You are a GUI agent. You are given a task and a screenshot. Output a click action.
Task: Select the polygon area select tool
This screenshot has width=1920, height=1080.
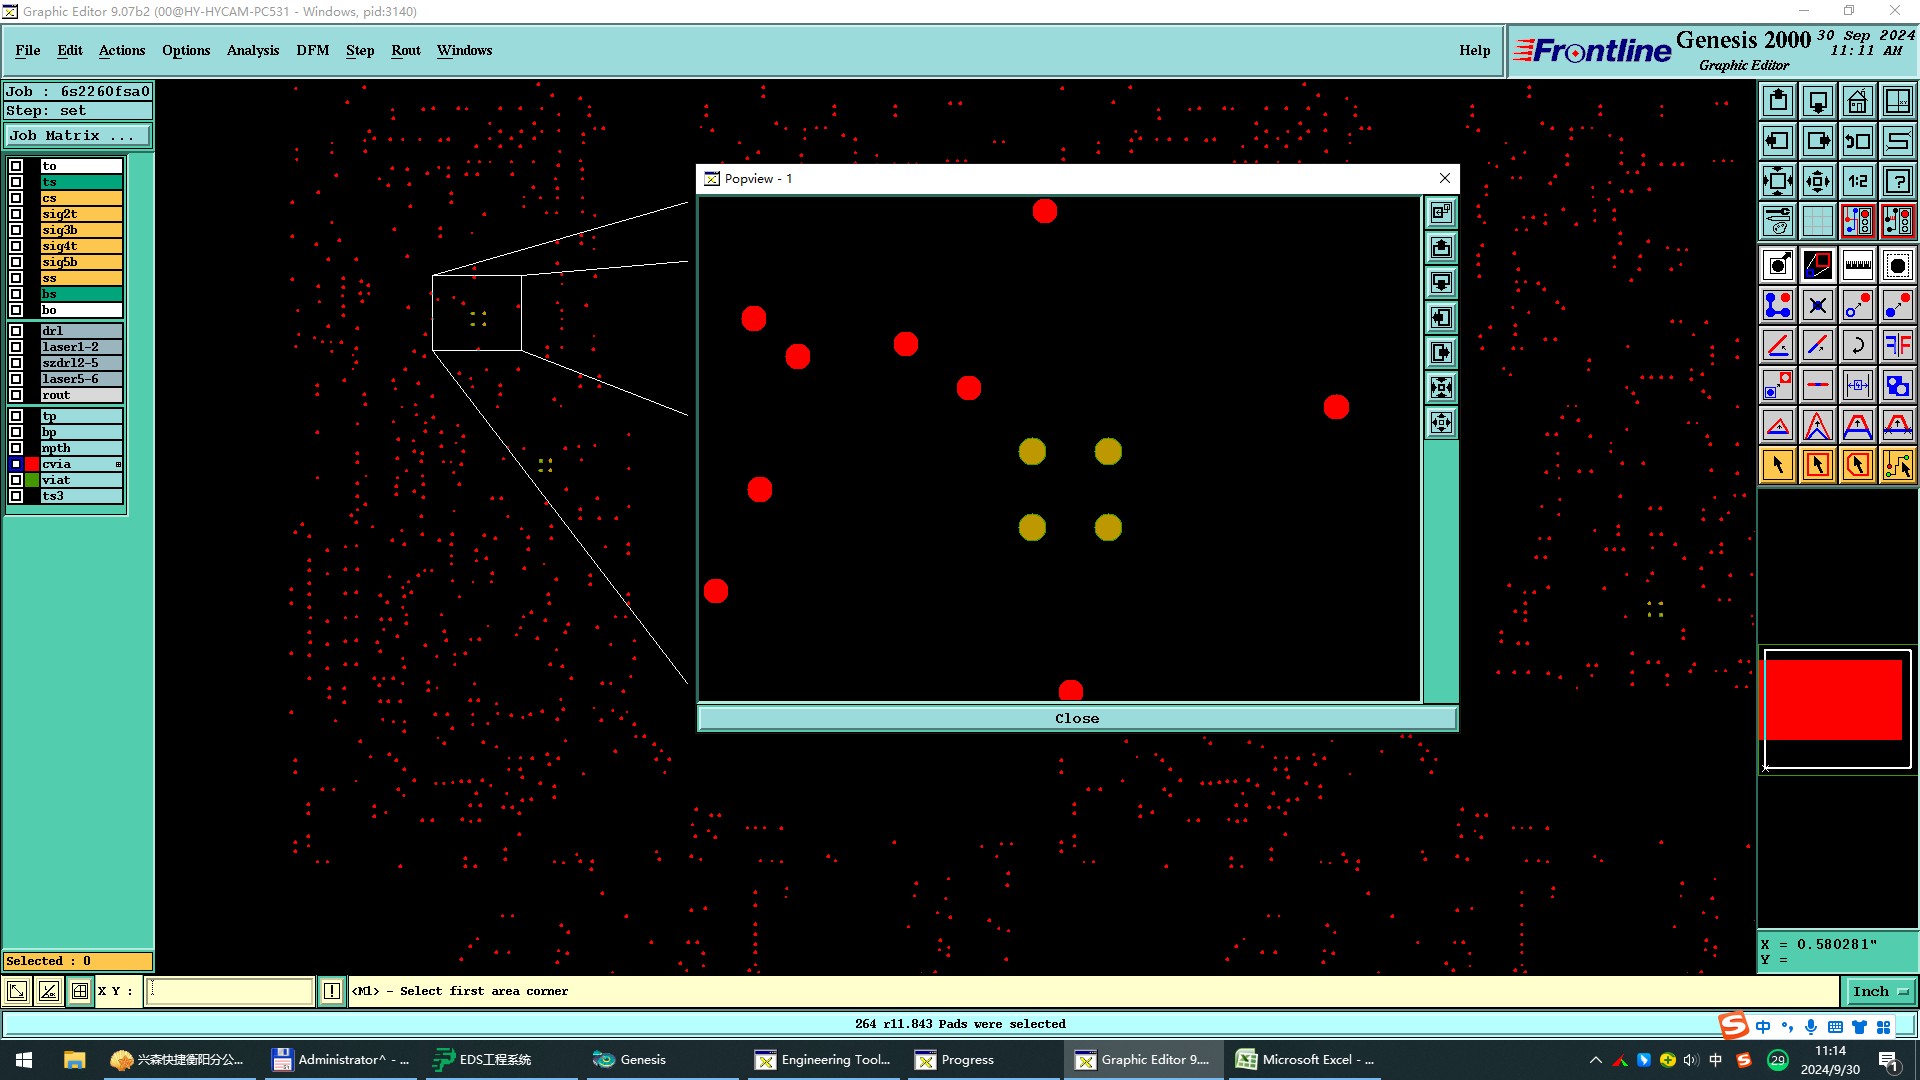pyautogui.click(x=1858, y=465)
